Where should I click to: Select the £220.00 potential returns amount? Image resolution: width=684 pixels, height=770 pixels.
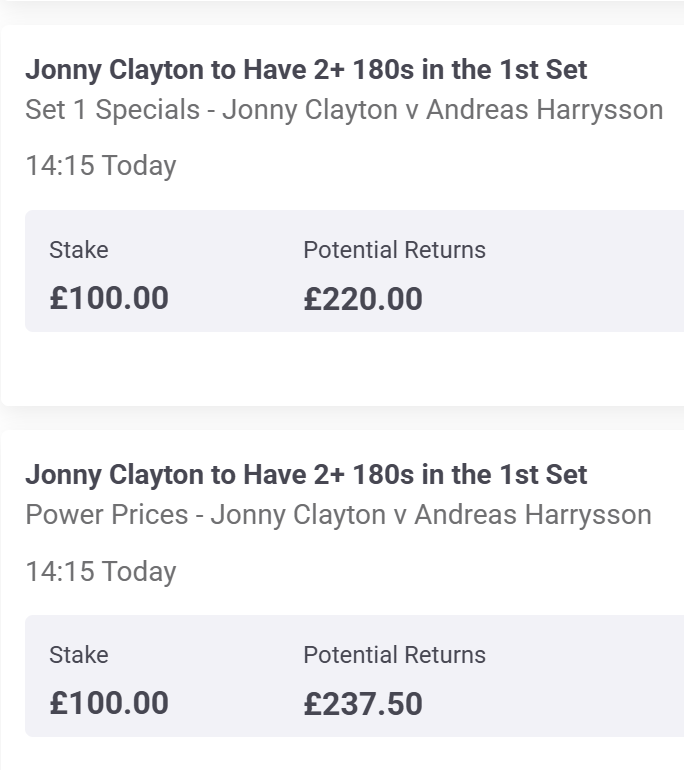[x=363, y=299]
